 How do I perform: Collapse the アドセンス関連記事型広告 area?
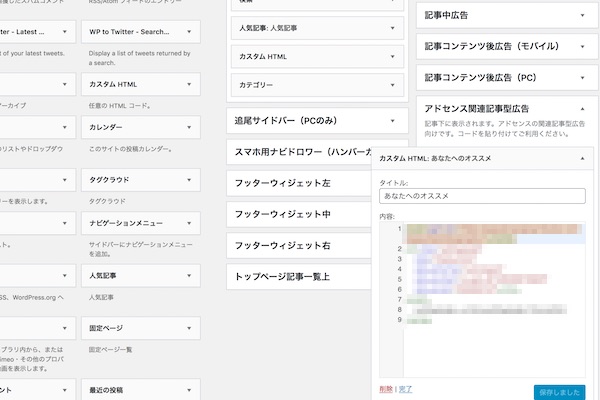click(582, 109)
